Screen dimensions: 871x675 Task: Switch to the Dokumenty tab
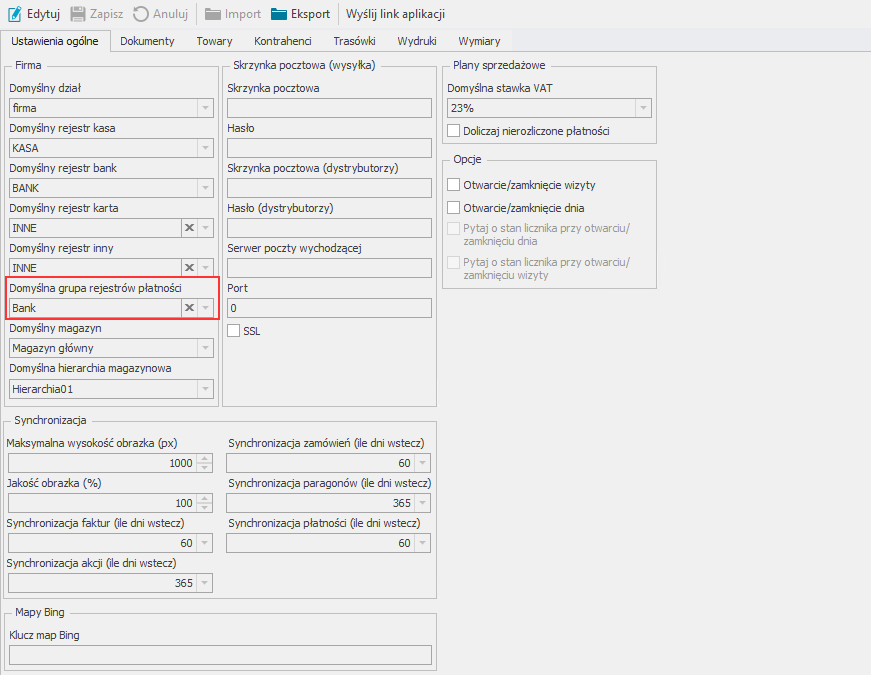(x=147, y=41)
